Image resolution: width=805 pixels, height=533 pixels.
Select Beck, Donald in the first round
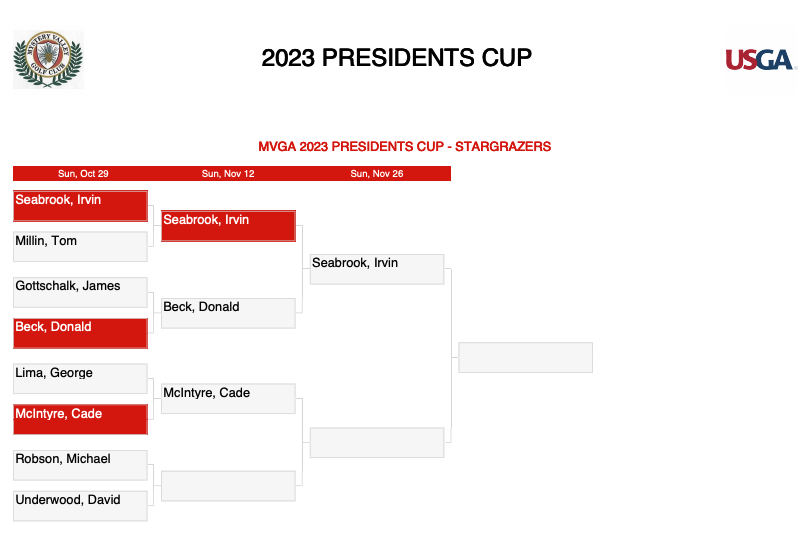[81, 333]
